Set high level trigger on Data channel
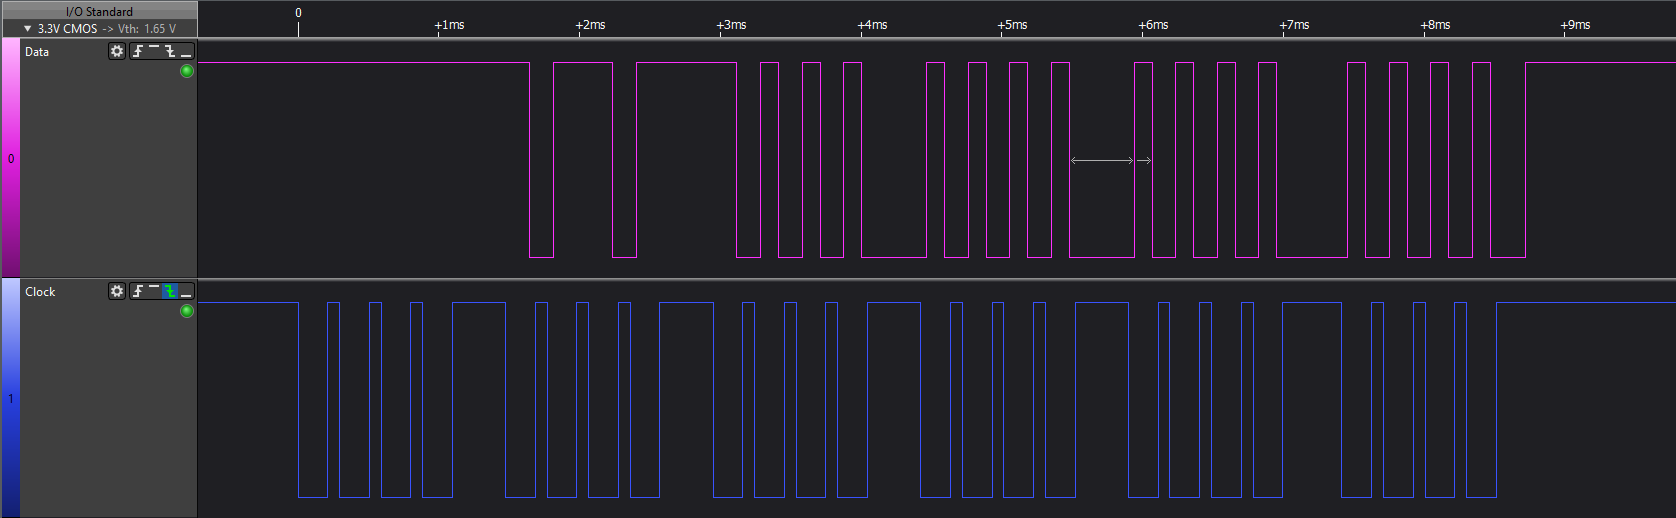The height and width of the screenshot is (518, 1676). pyautogui.click(x=154, y=51)
